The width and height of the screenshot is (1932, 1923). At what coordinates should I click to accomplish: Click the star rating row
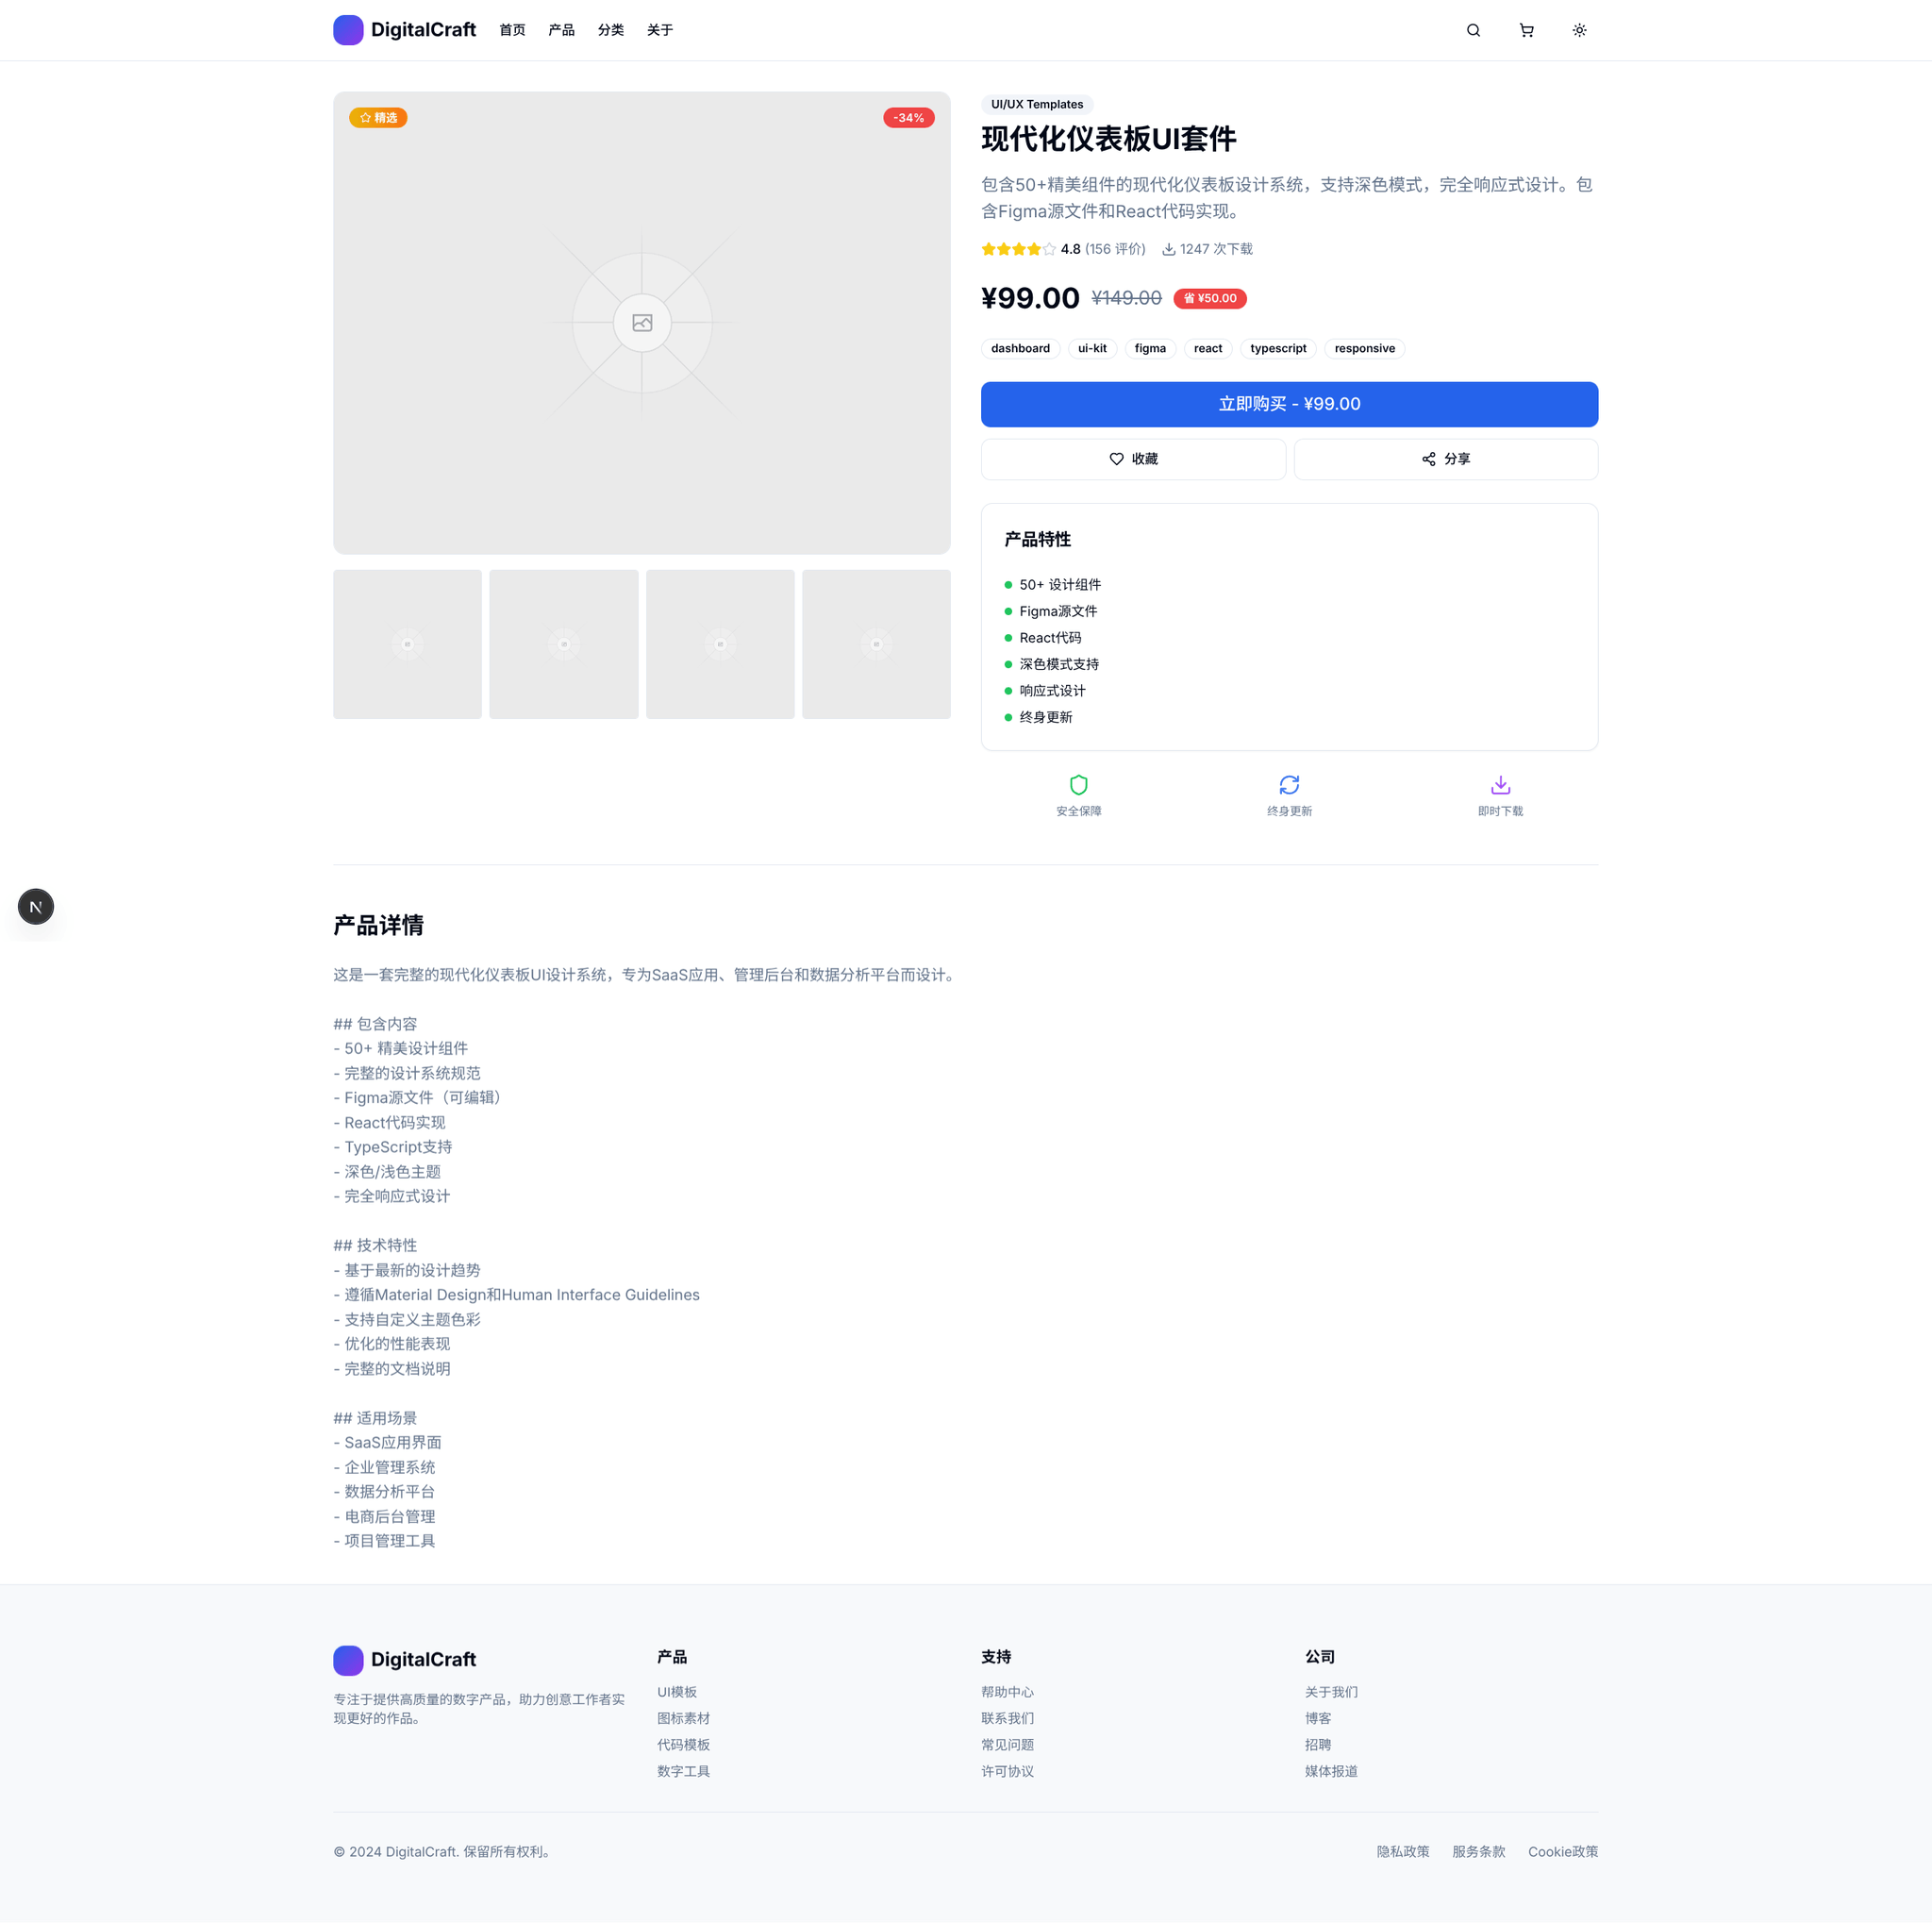coord(1018,249)
